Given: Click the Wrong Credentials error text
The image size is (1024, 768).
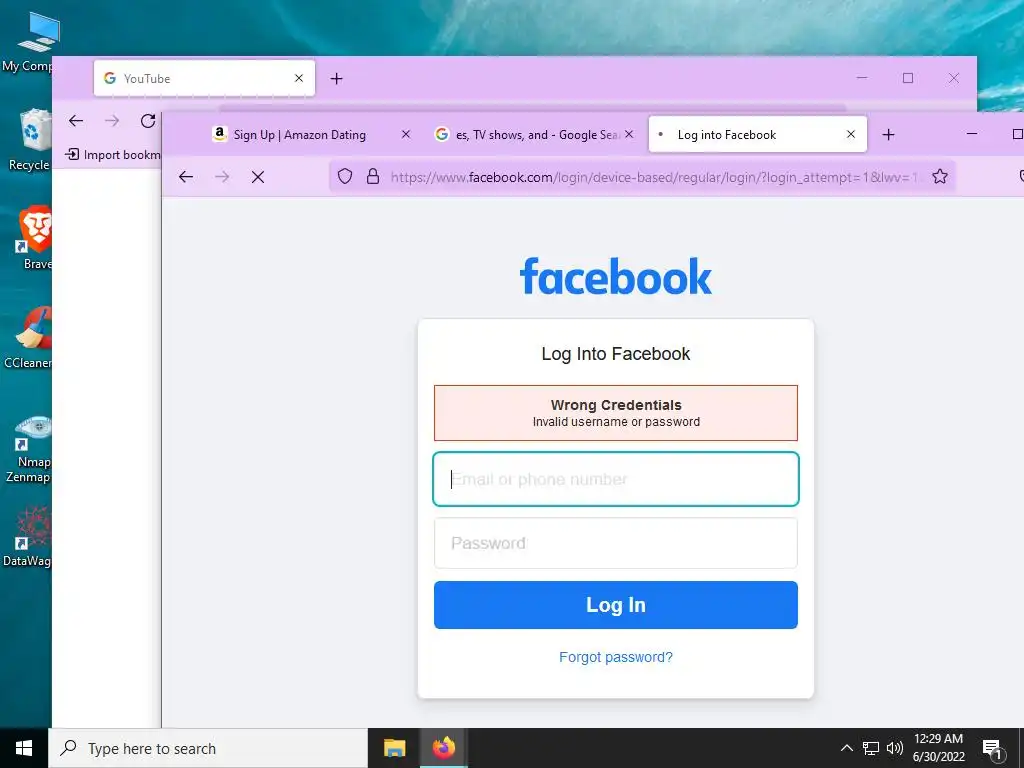Looking at the screenshot, I should [x=616, y=405].
